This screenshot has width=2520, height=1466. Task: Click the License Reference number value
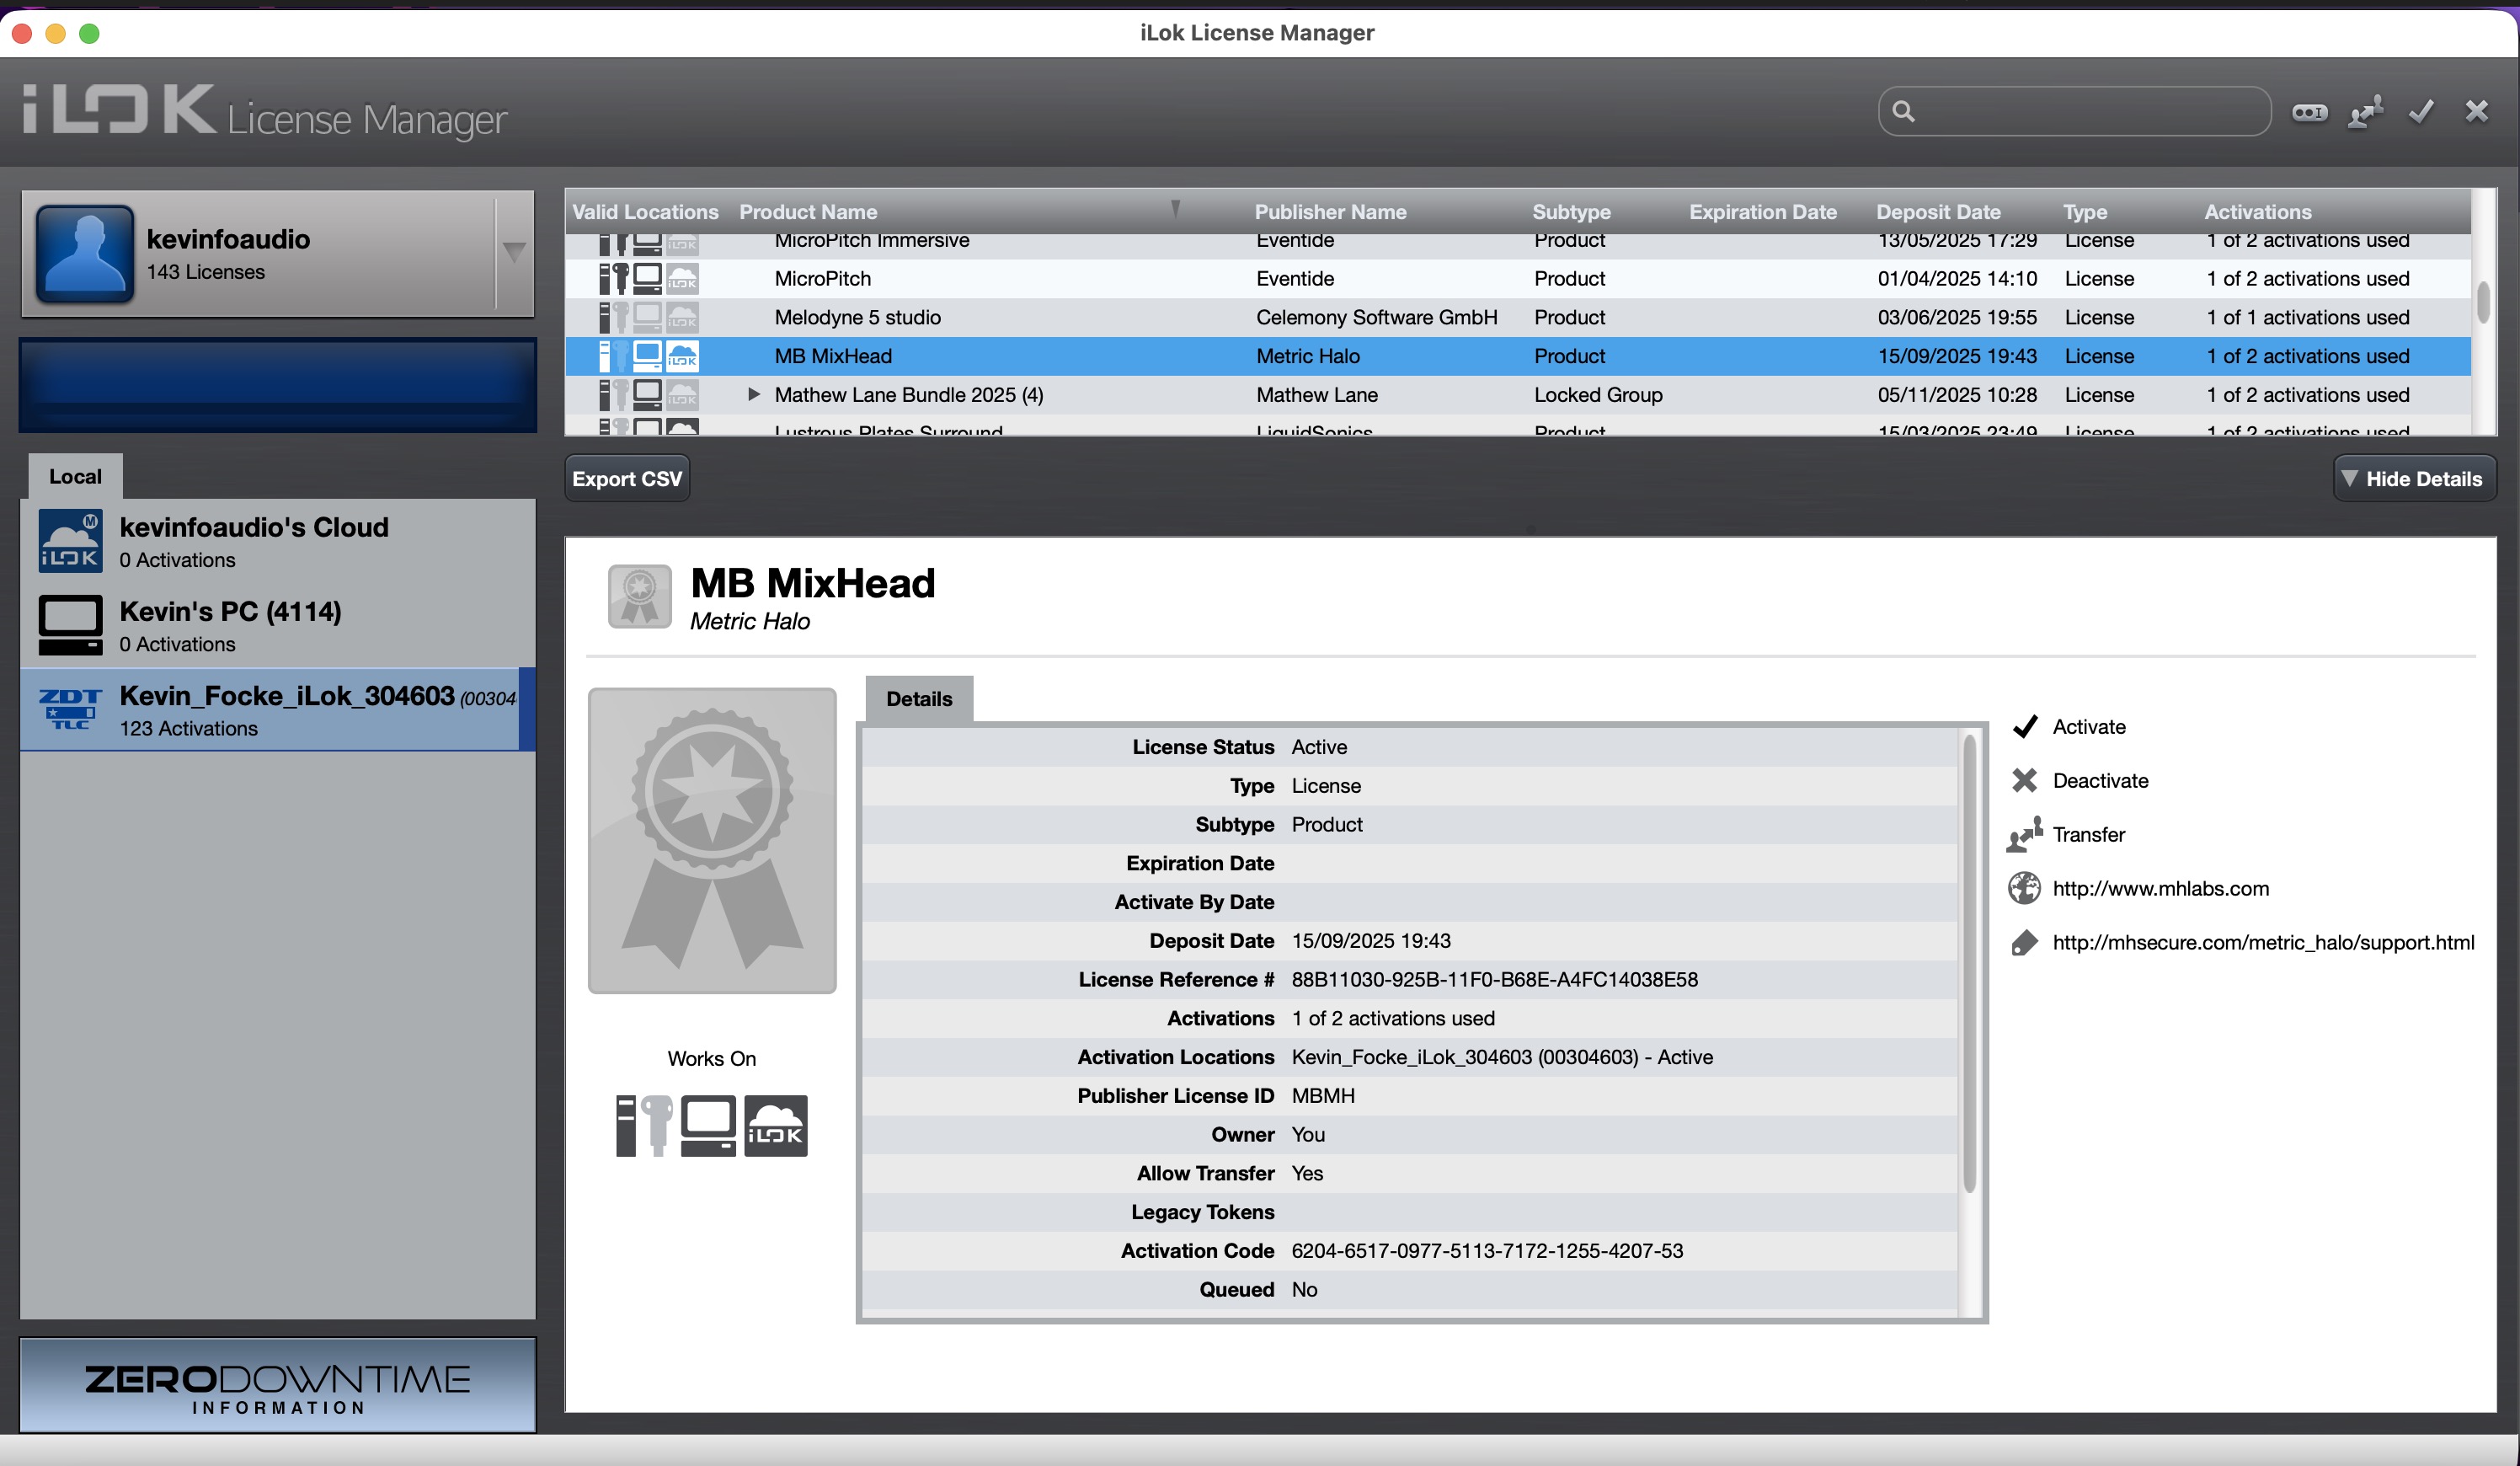click(x=1494, y=980)
